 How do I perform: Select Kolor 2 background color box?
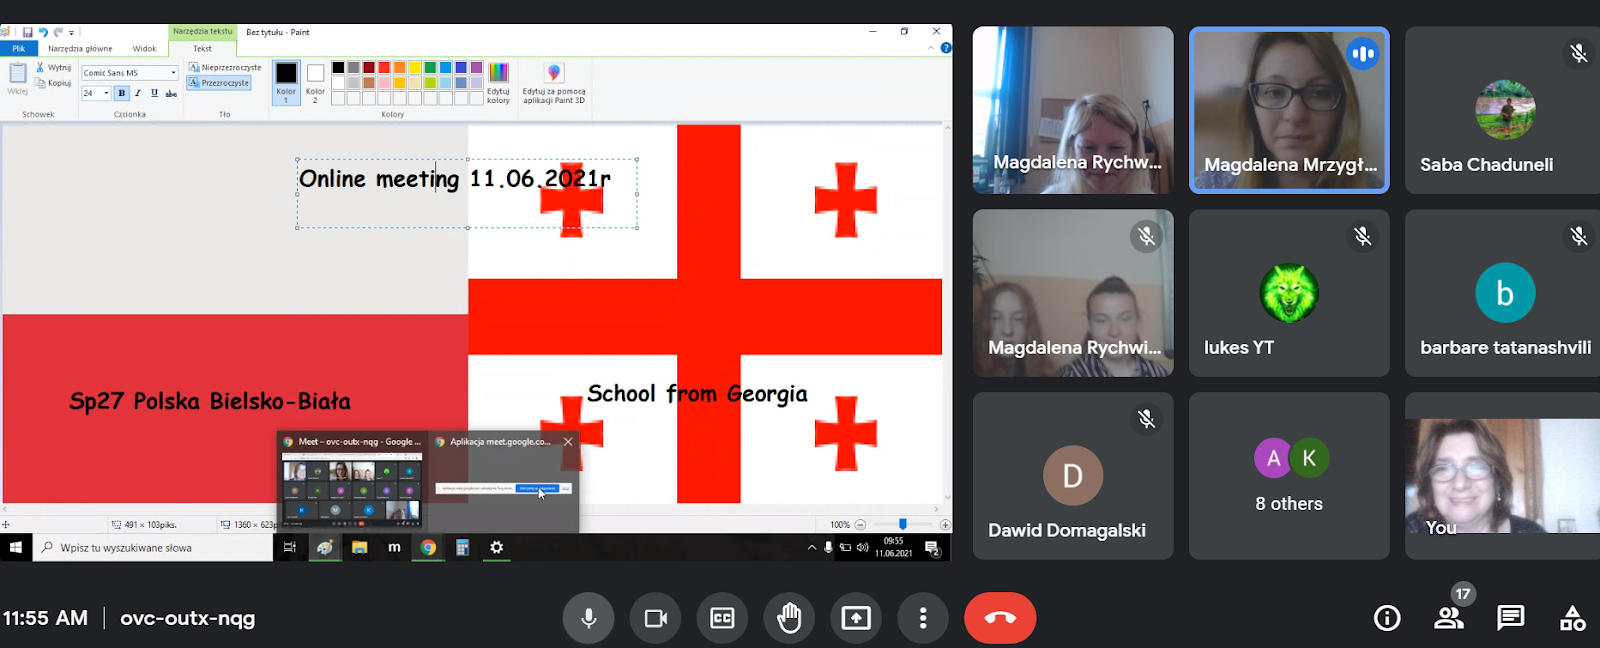[315, 82]
